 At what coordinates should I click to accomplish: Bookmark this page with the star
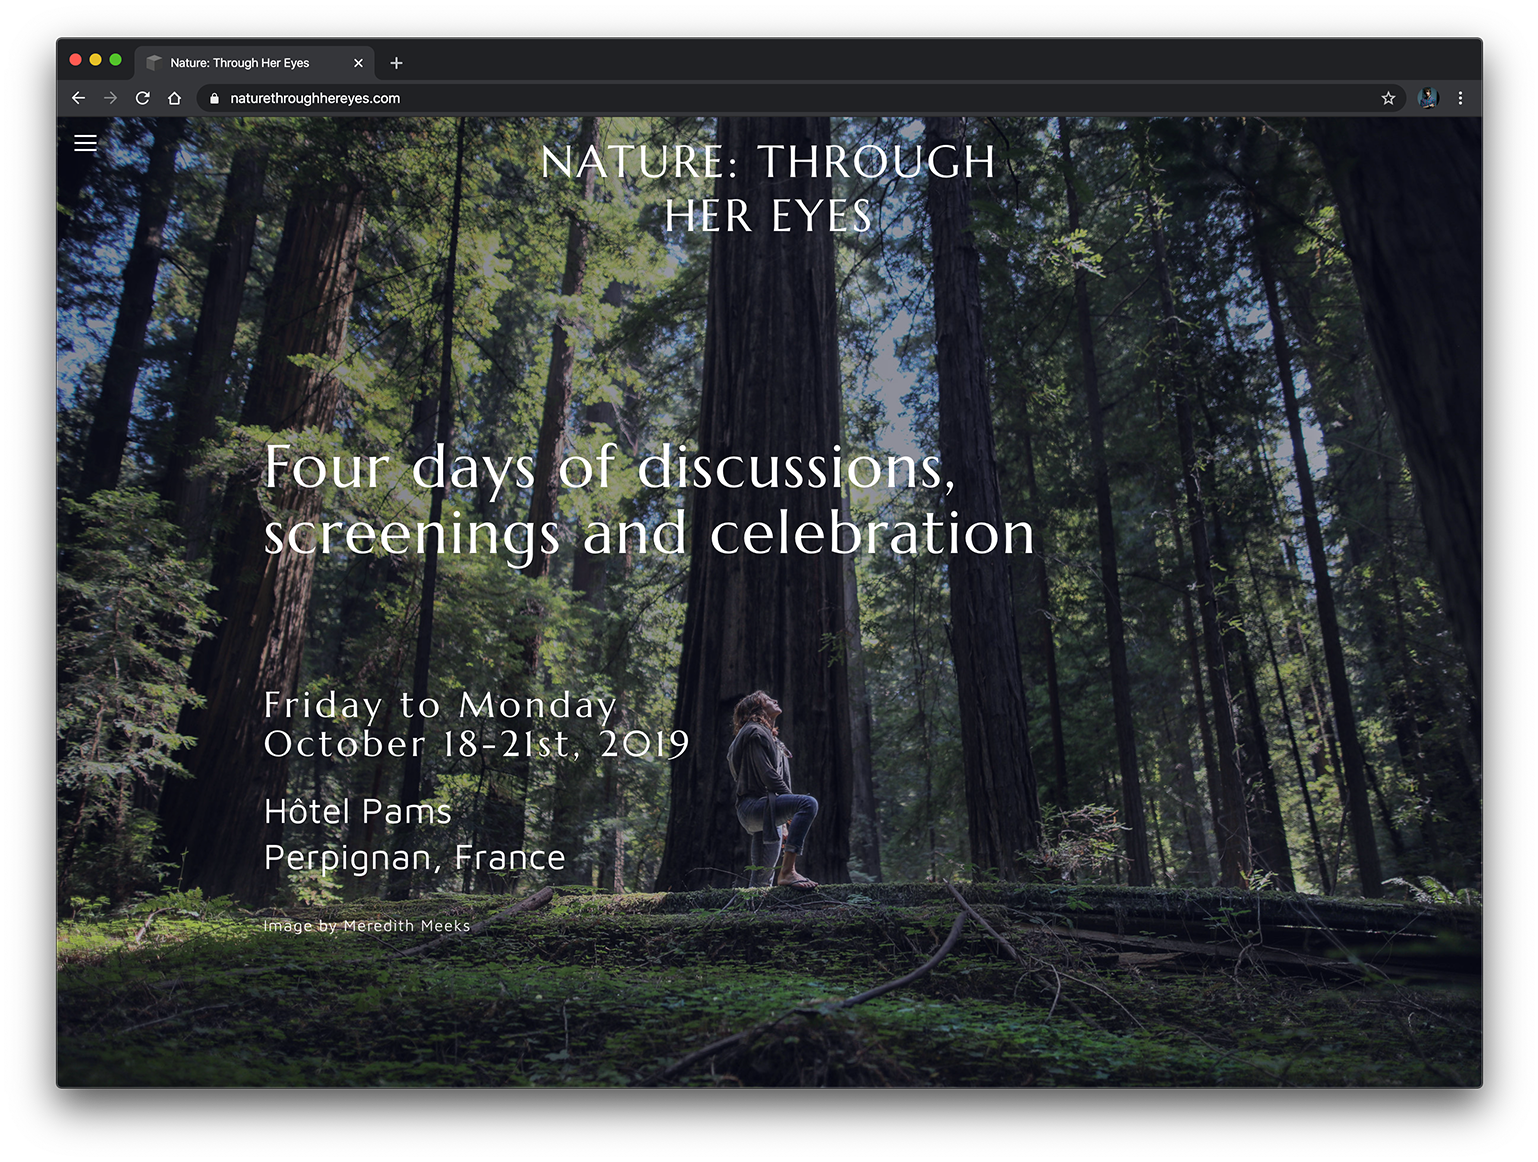click(1388, 98)
